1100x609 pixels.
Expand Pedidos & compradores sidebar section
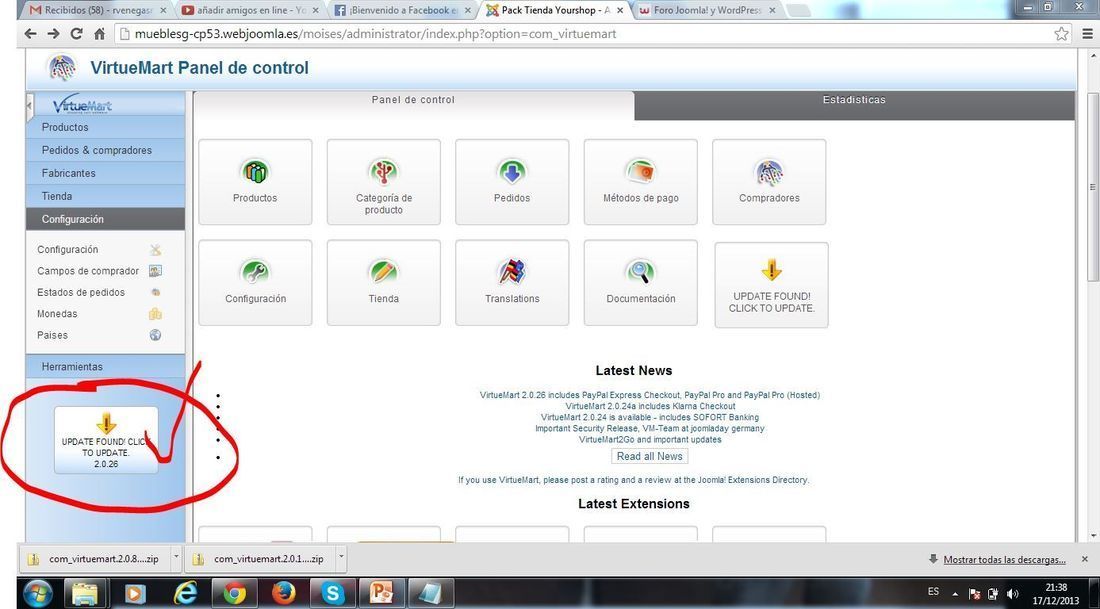tap(105, 150)
